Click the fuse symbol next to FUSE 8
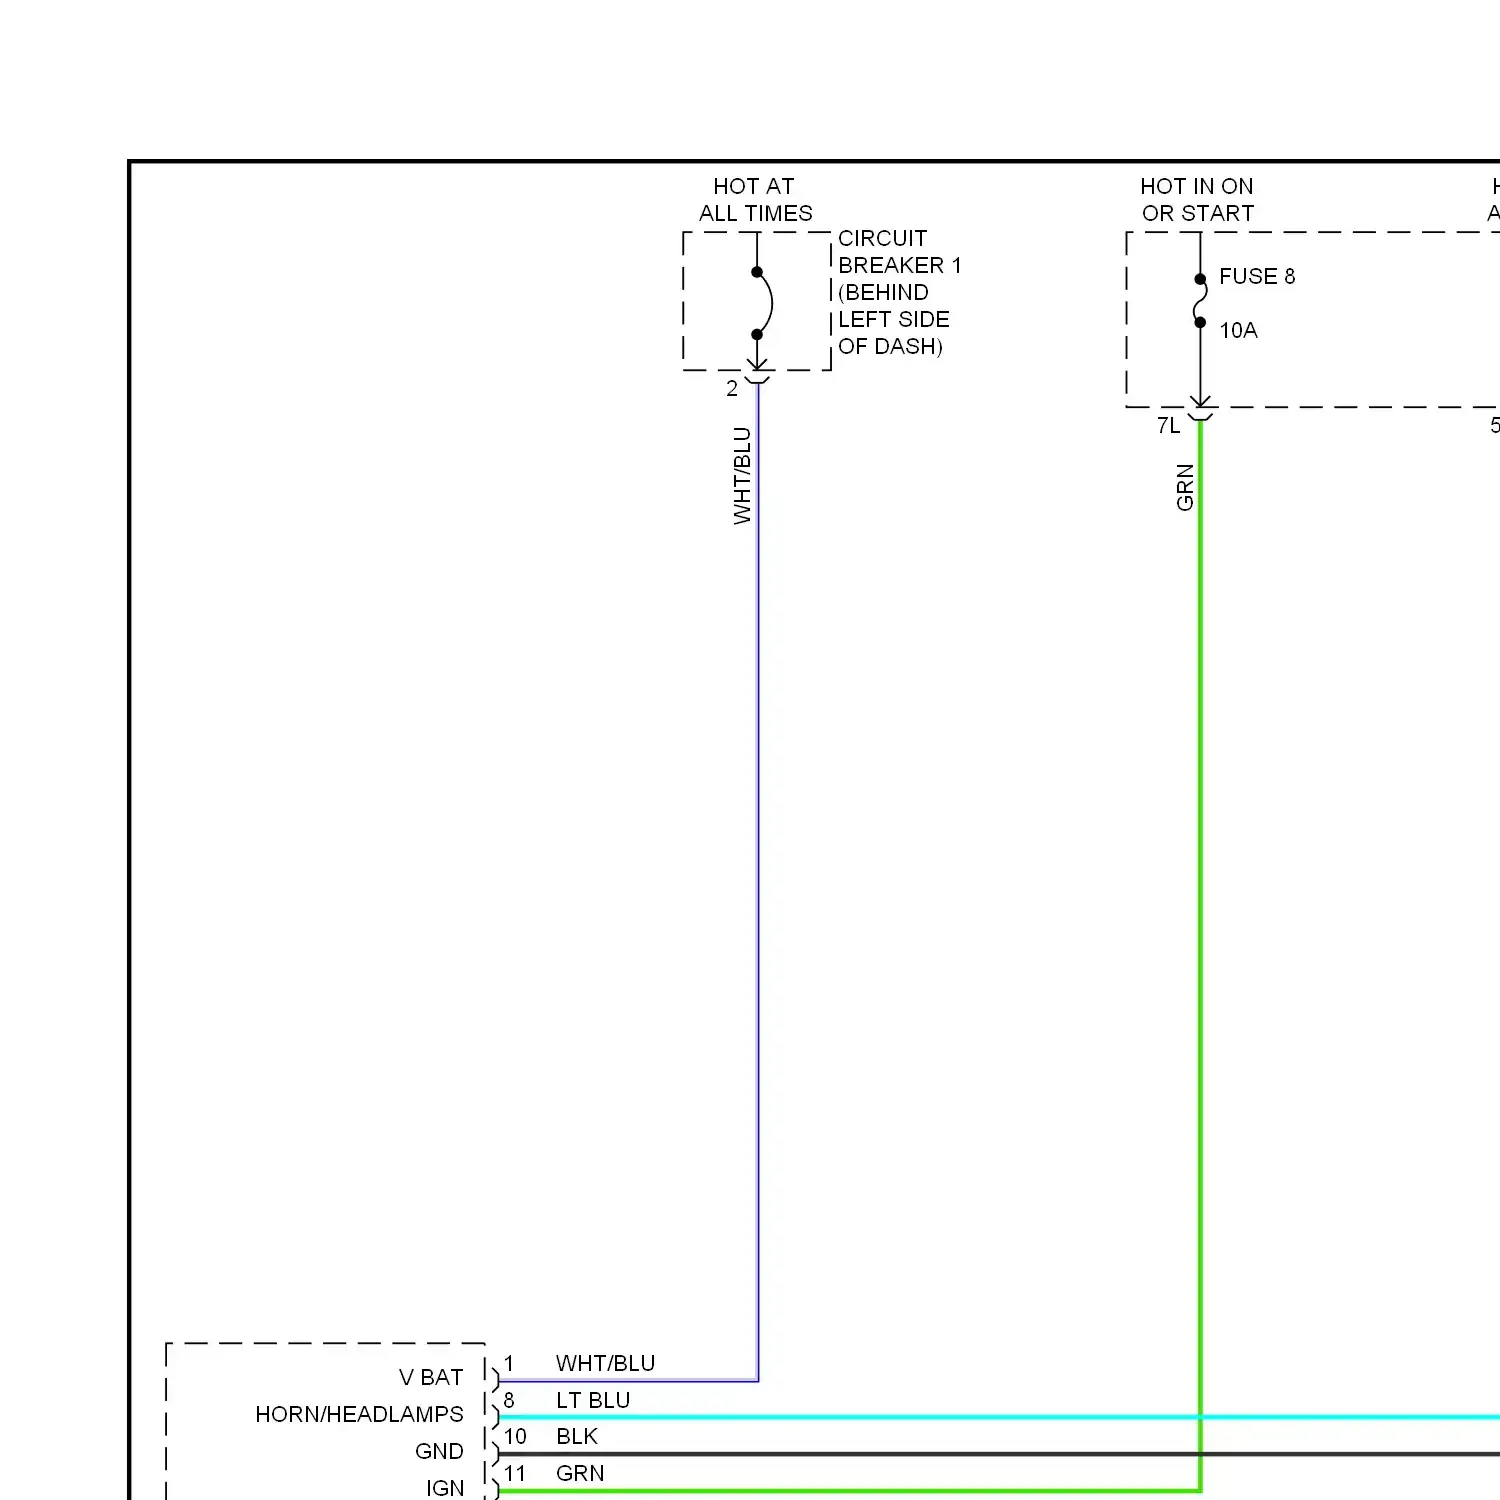The width and height of the screenshot is (1500, 1500). point(1200,301)
